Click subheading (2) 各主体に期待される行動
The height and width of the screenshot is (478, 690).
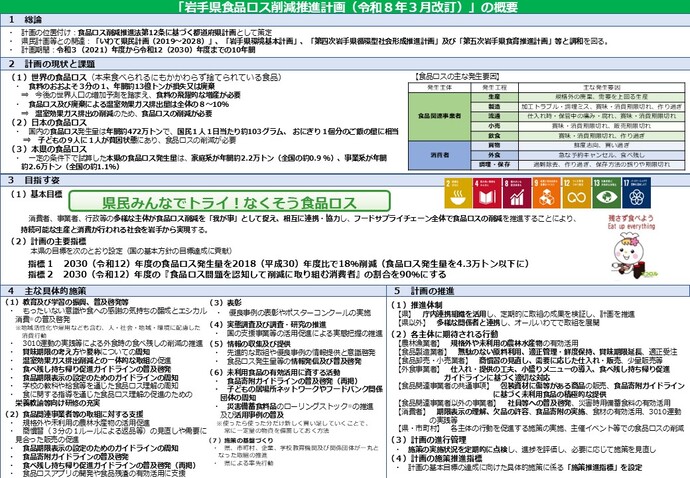(x=445, y=334)
